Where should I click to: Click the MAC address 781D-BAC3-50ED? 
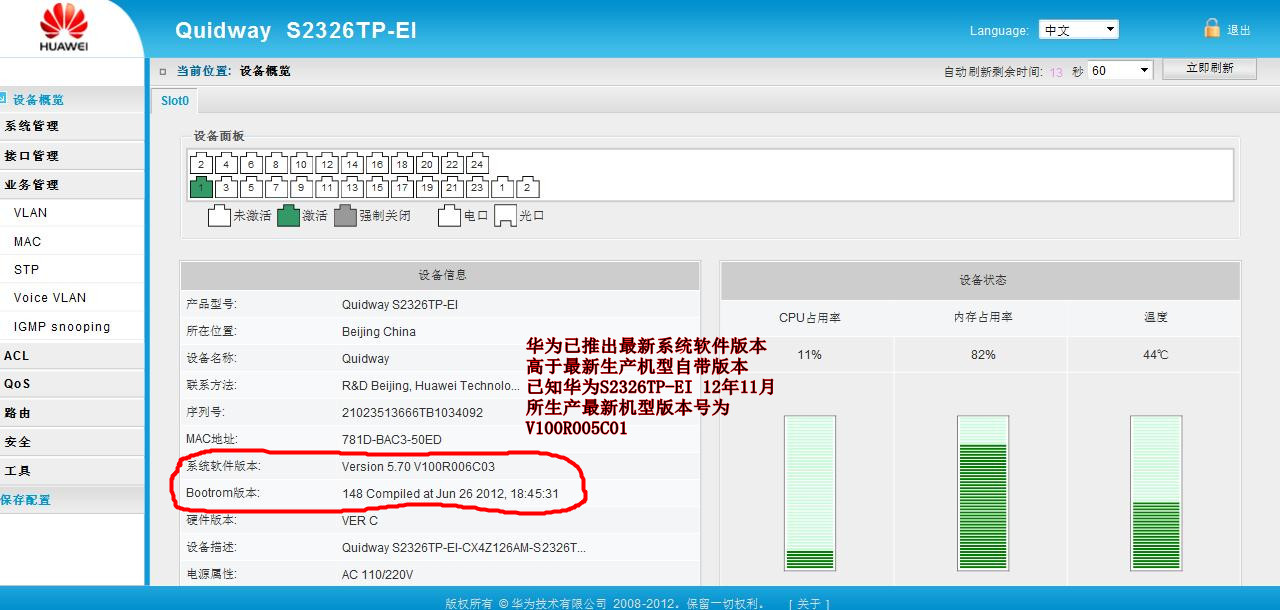[x=392, y=440]
